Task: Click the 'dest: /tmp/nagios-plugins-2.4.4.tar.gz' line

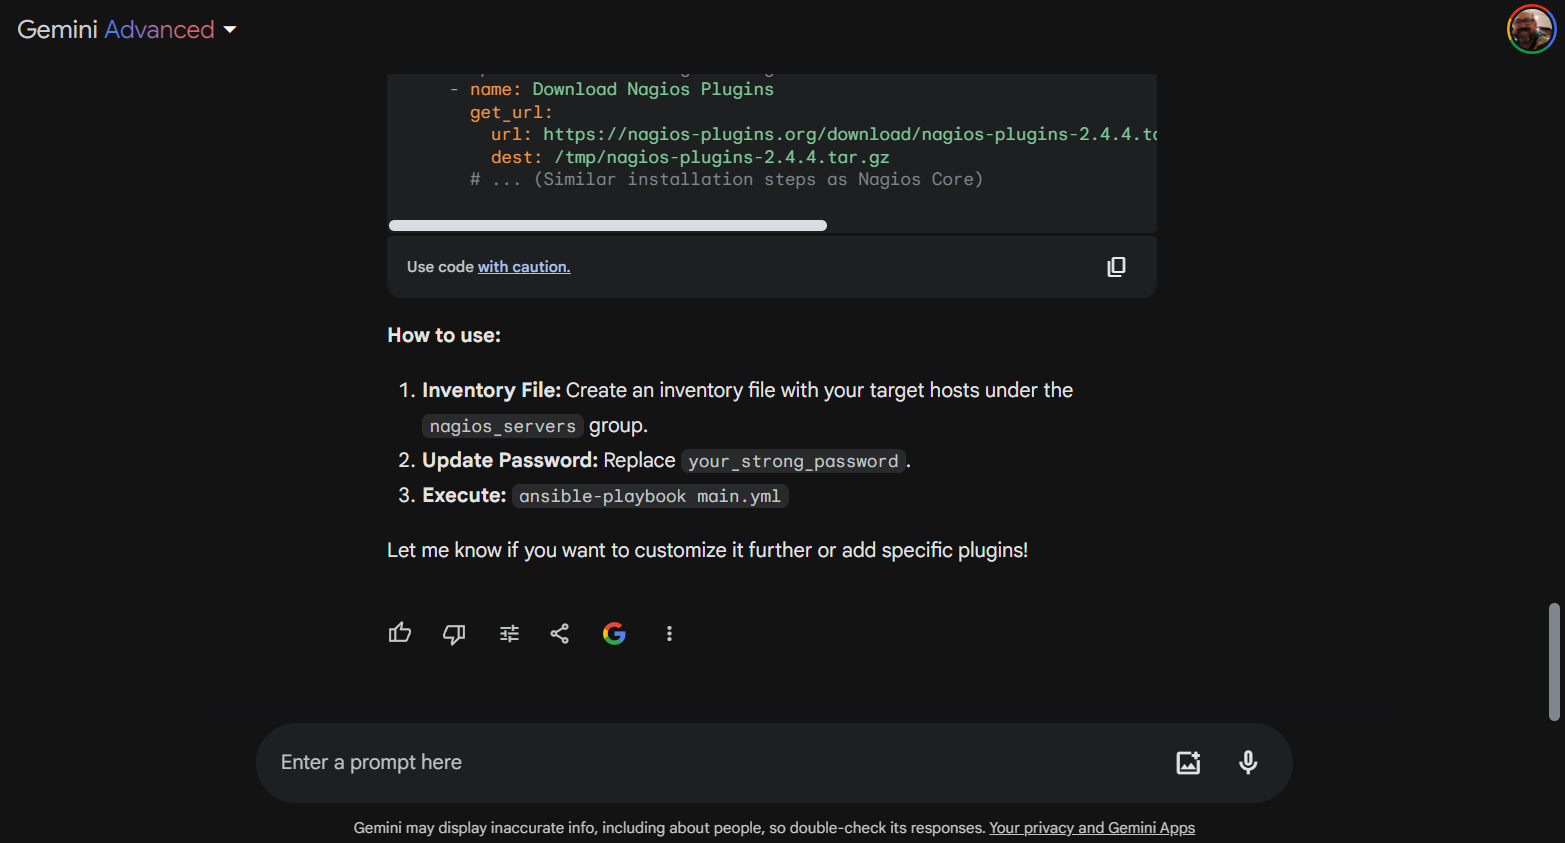Action: pos(690,157)
